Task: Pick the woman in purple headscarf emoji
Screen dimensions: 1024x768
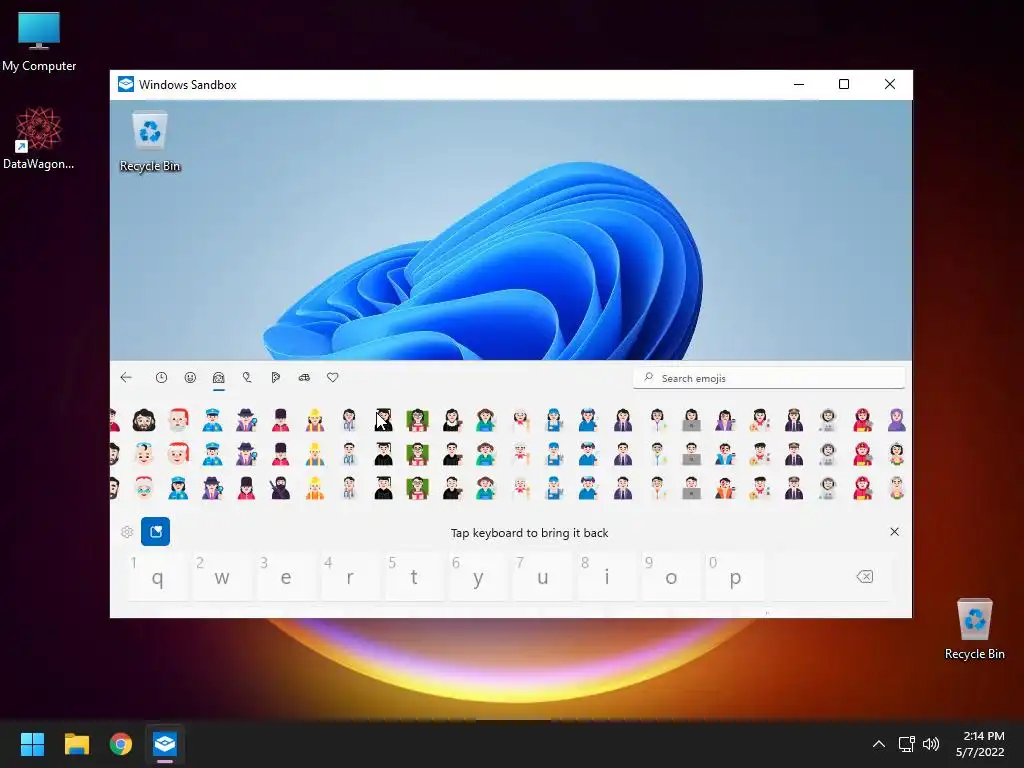Action: pyautogui.click(x=897, y=420)
